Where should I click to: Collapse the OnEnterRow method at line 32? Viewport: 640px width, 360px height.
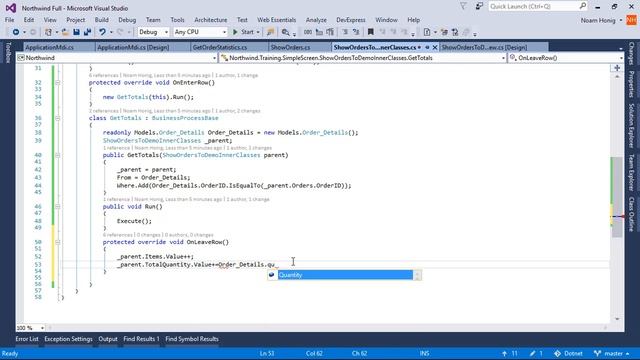[58, 82]
